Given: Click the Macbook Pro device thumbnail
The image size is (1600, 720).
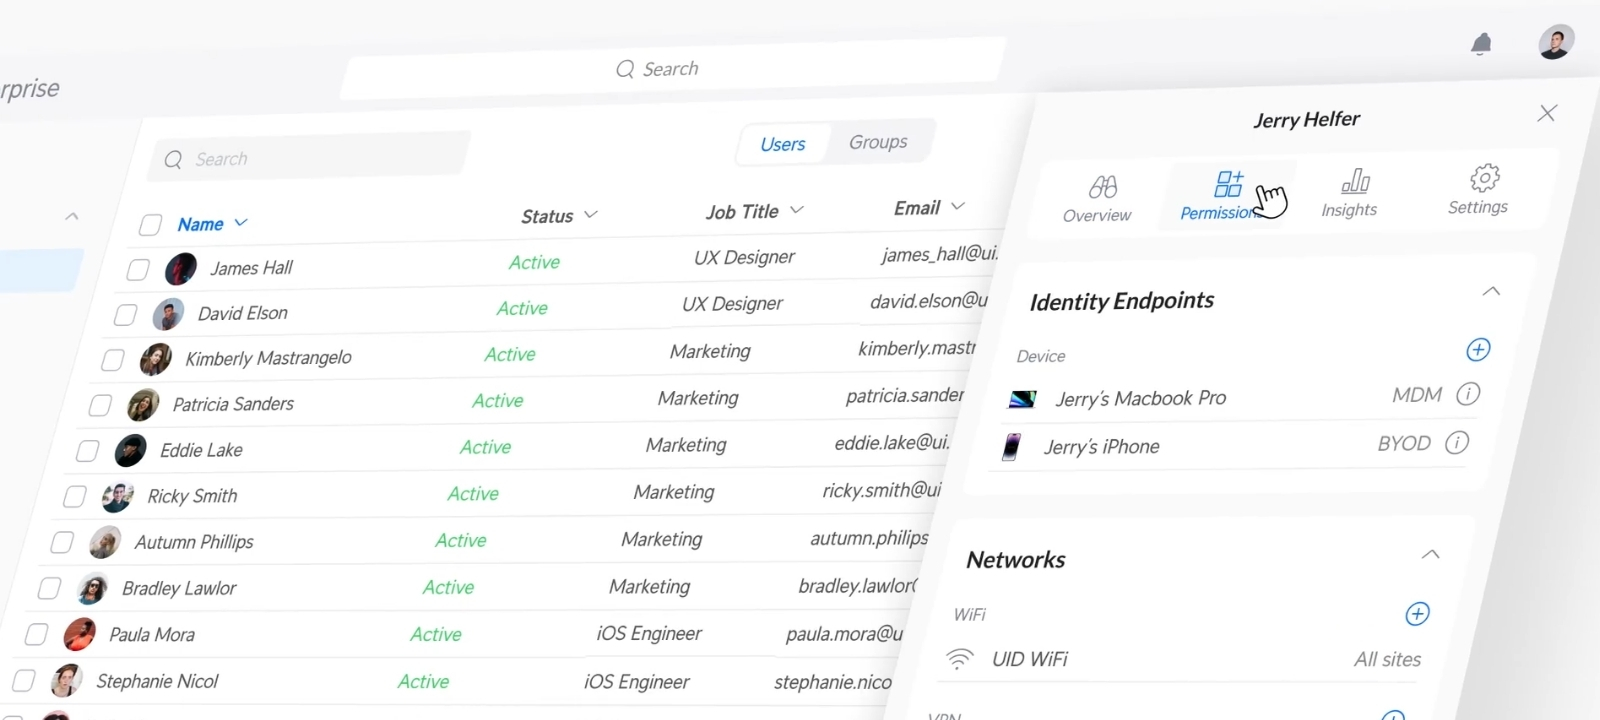Looking at the screenshot, I should 1022,399.
